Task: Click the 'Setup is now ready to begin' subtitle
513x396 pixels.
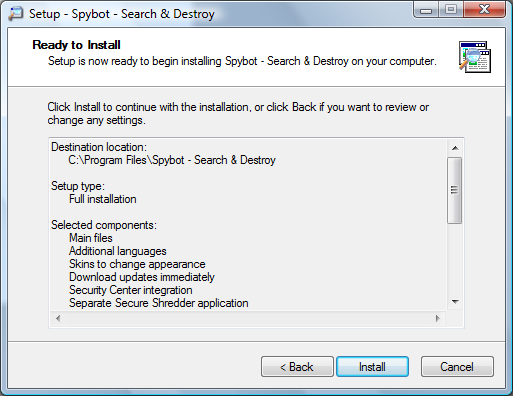Action: (242, 61)
